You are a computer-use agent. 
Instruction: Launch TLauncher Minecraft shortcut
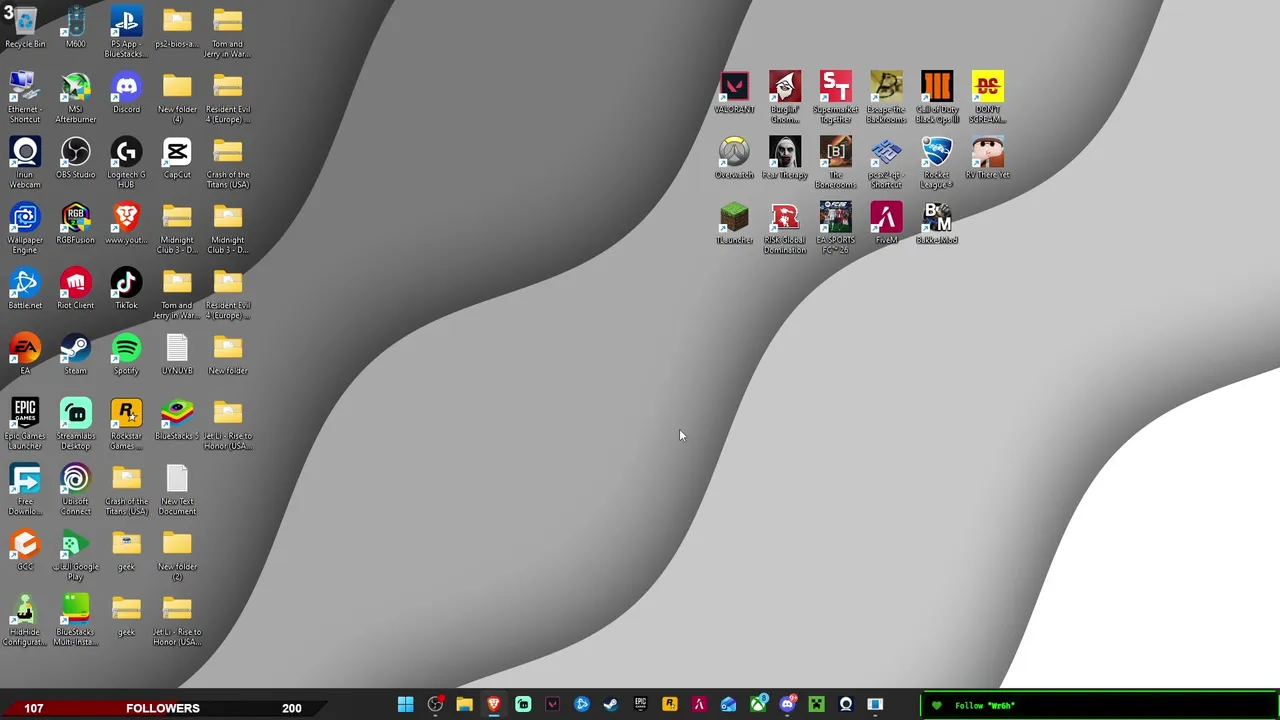click(734, 223)
